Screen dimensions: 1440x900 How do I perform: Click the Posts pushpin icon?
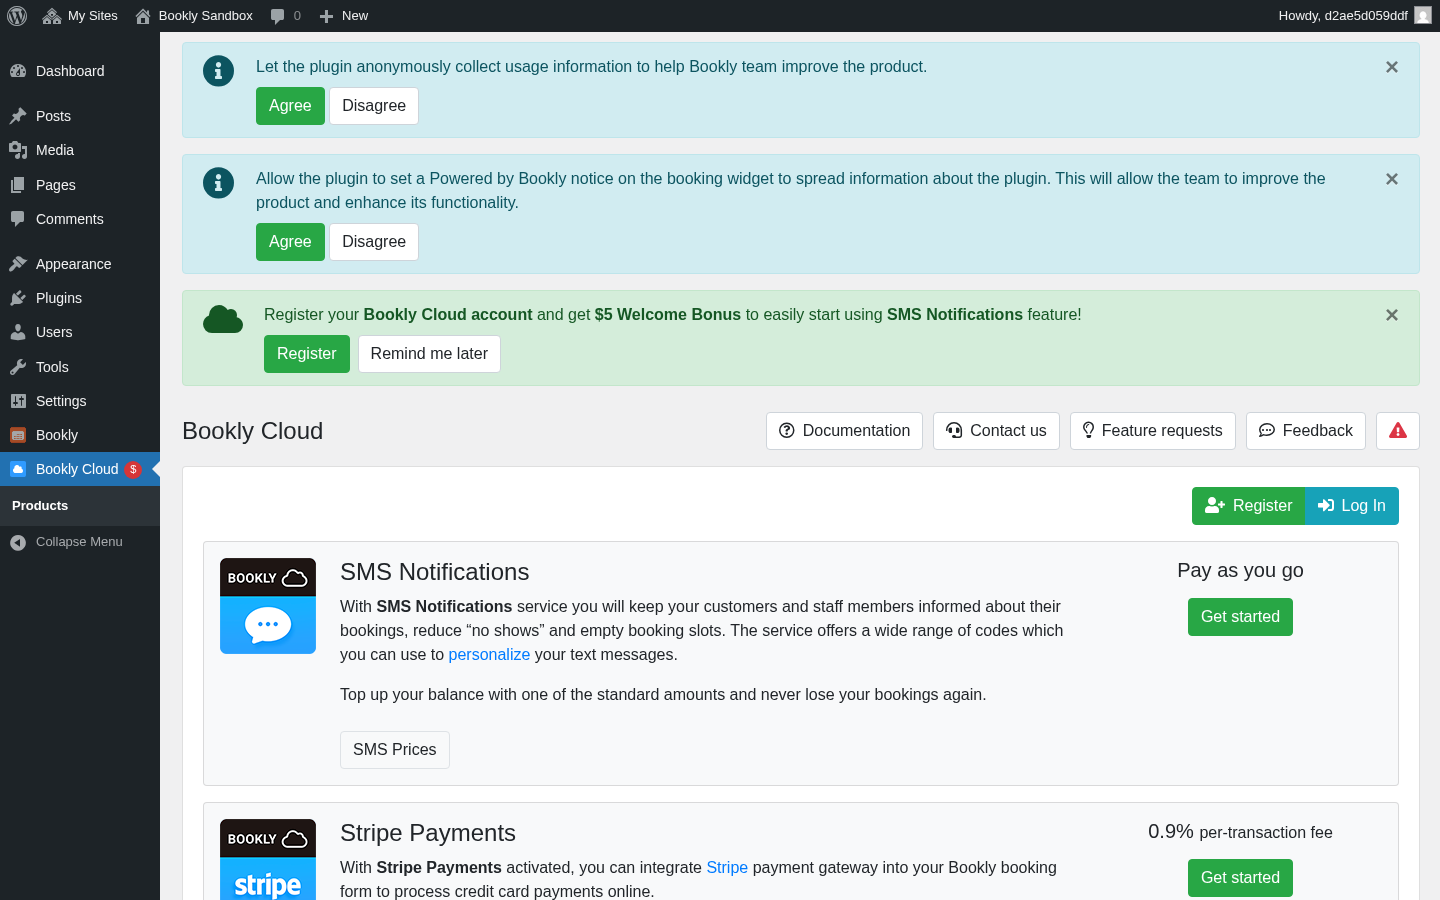pyautogui.click(x=18, y=116)
